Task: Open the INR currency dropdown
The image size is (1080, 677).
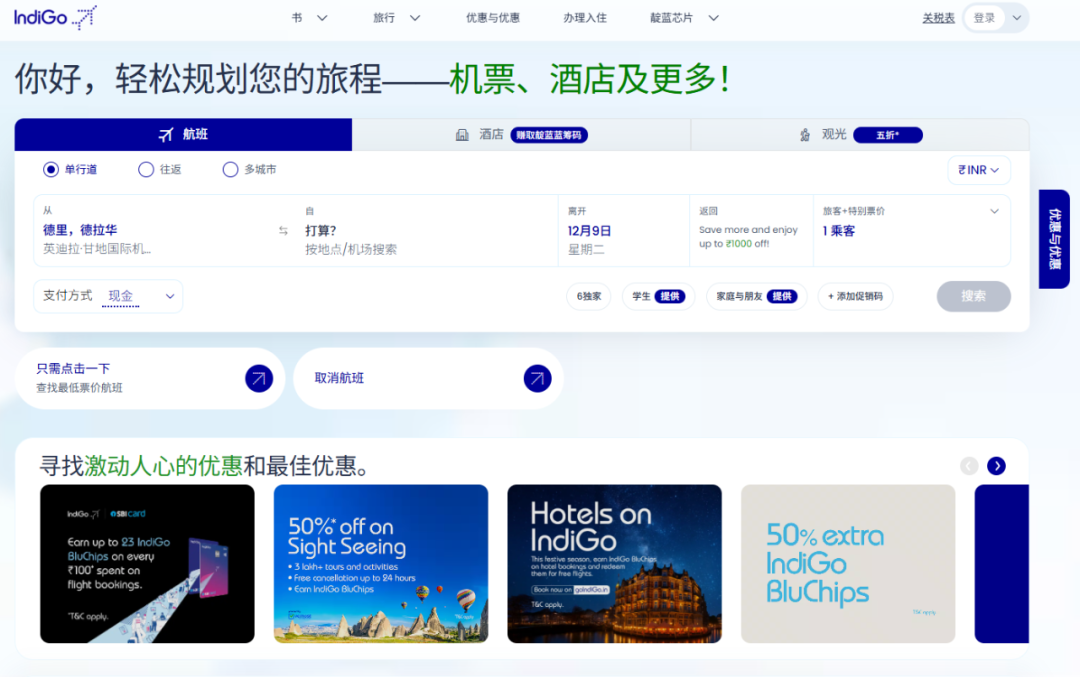Action: 978,170
